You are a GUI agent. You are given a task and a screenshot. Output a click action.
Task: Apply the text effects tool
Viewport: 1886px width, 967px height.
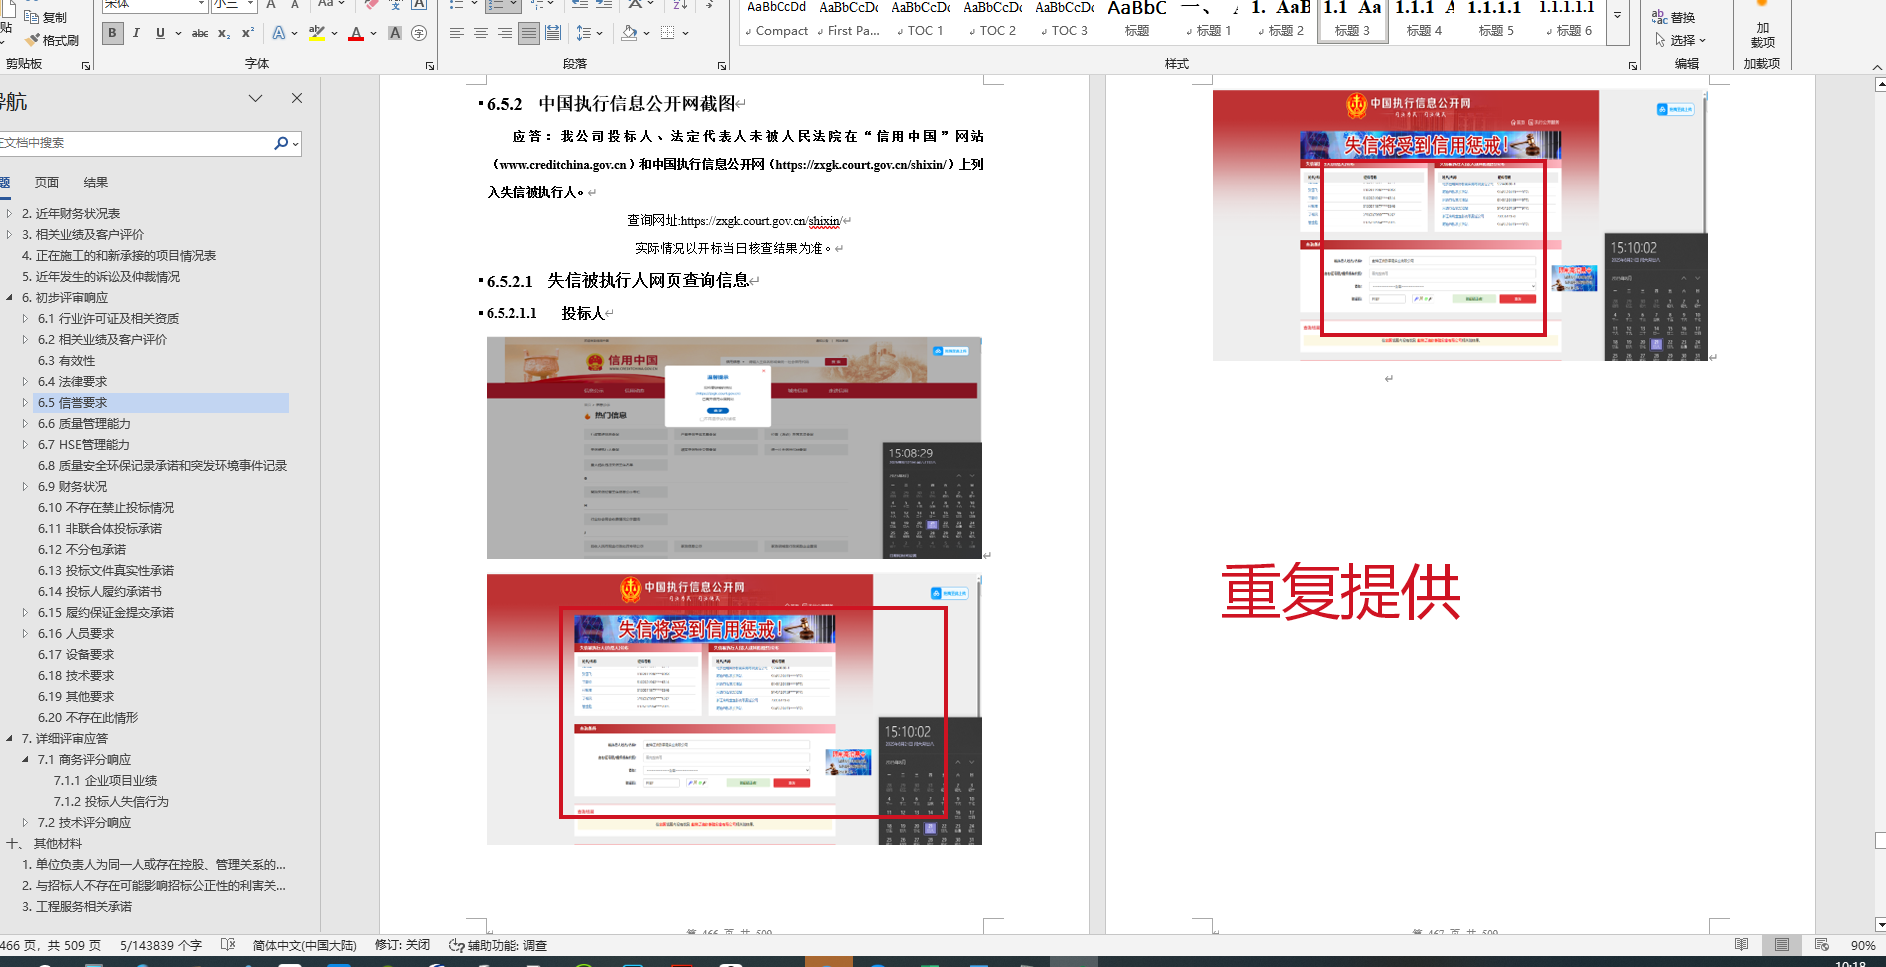coord(279,33)
